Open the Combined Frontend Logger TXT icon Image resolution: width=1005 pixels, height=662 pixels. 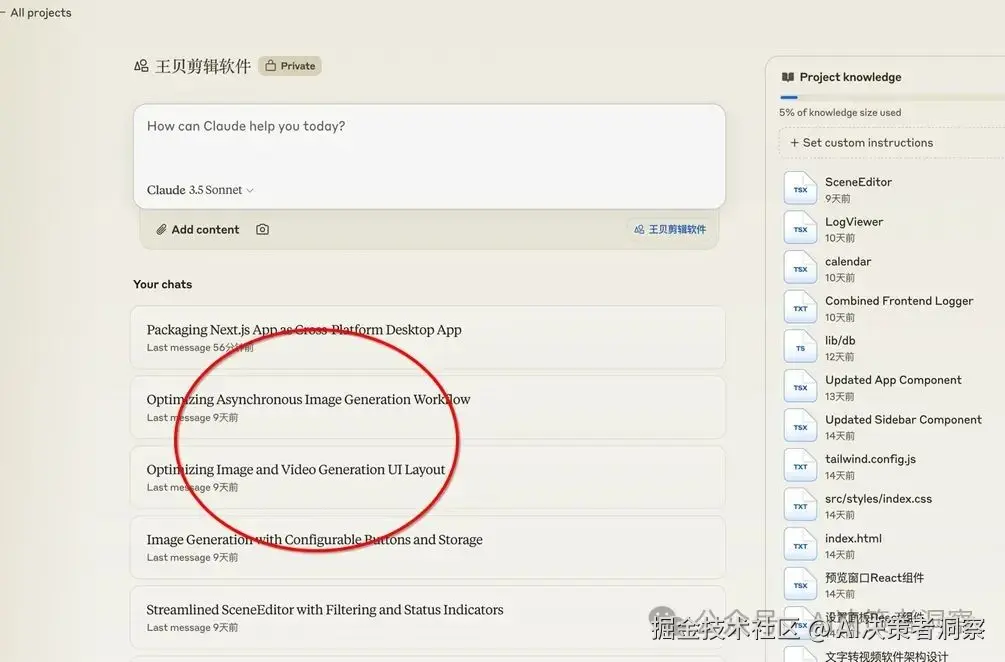click(x=800, y=308)
